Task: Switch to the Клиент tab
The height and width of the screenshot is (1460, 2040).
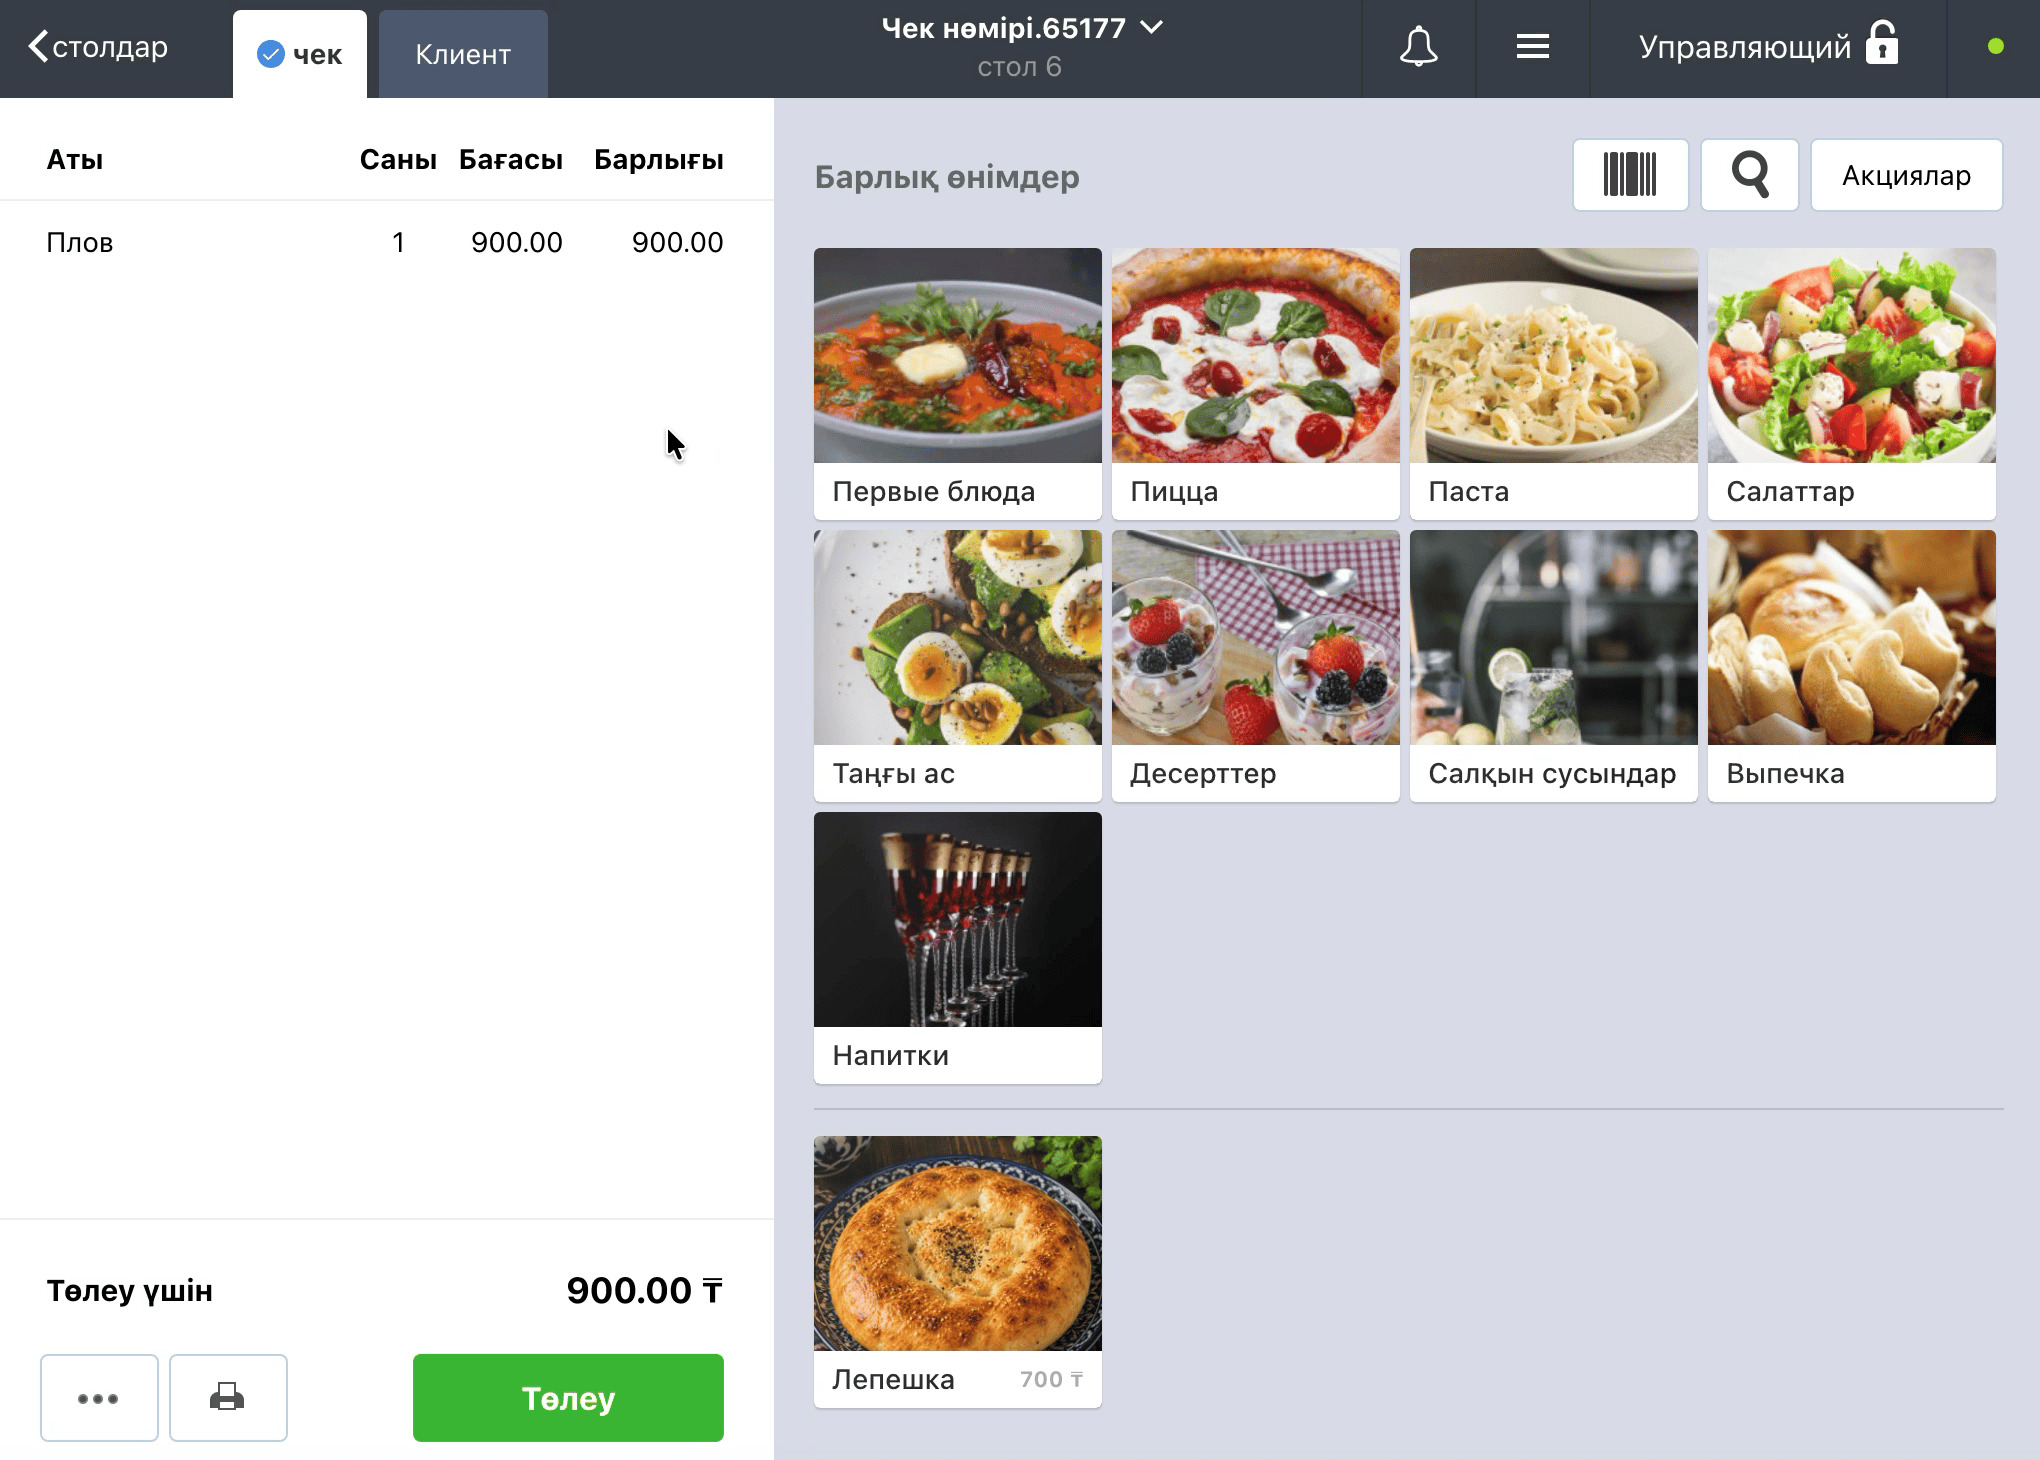Action: [463, 54]
